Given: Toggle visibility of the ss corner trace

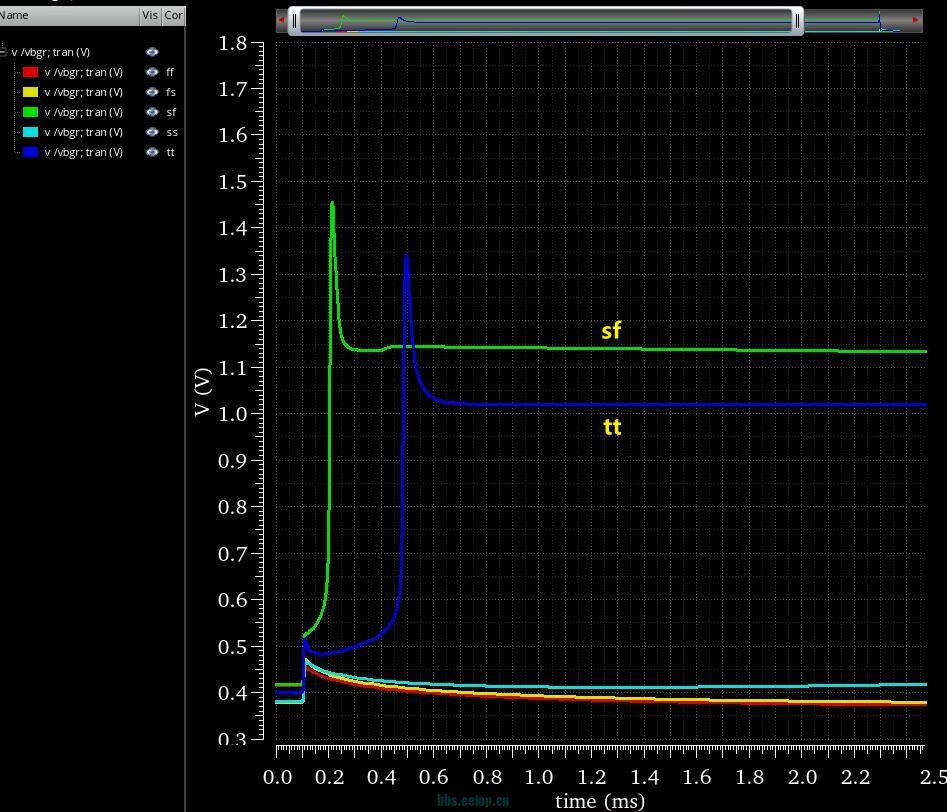Looking at the screenshot, I should (152, 132).
